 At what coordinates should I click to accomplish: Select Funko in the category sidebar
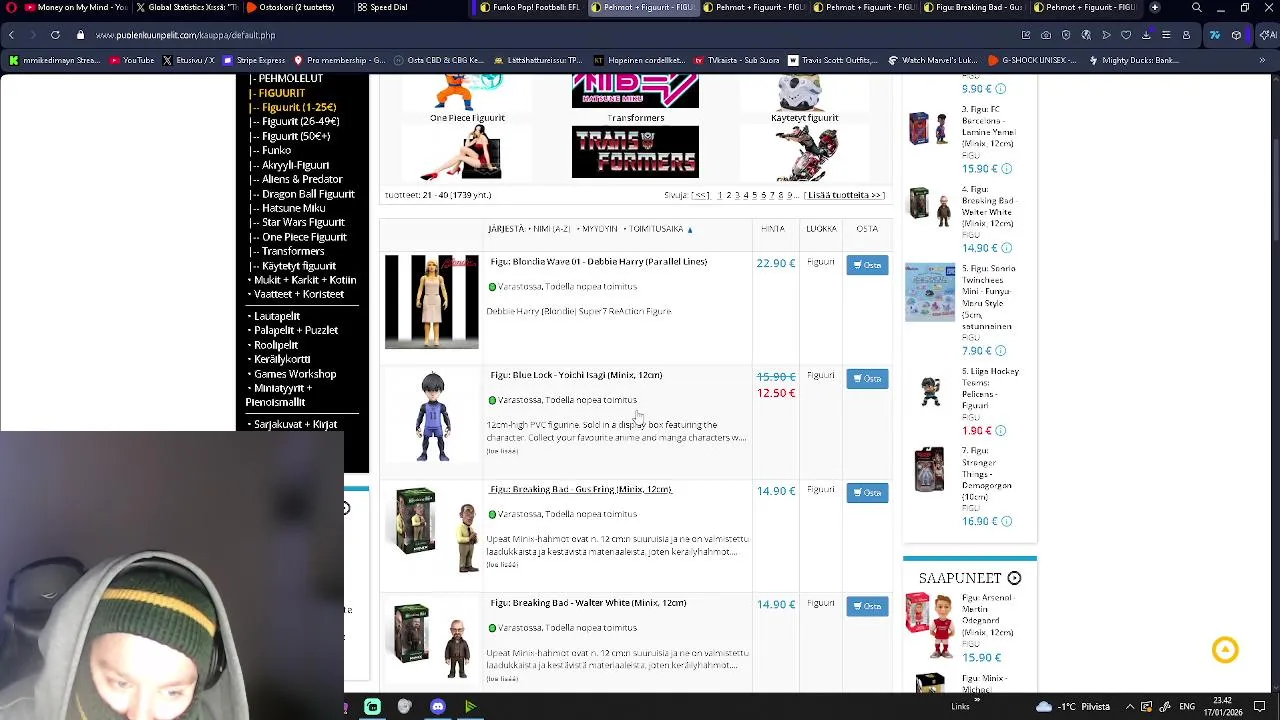276,150
